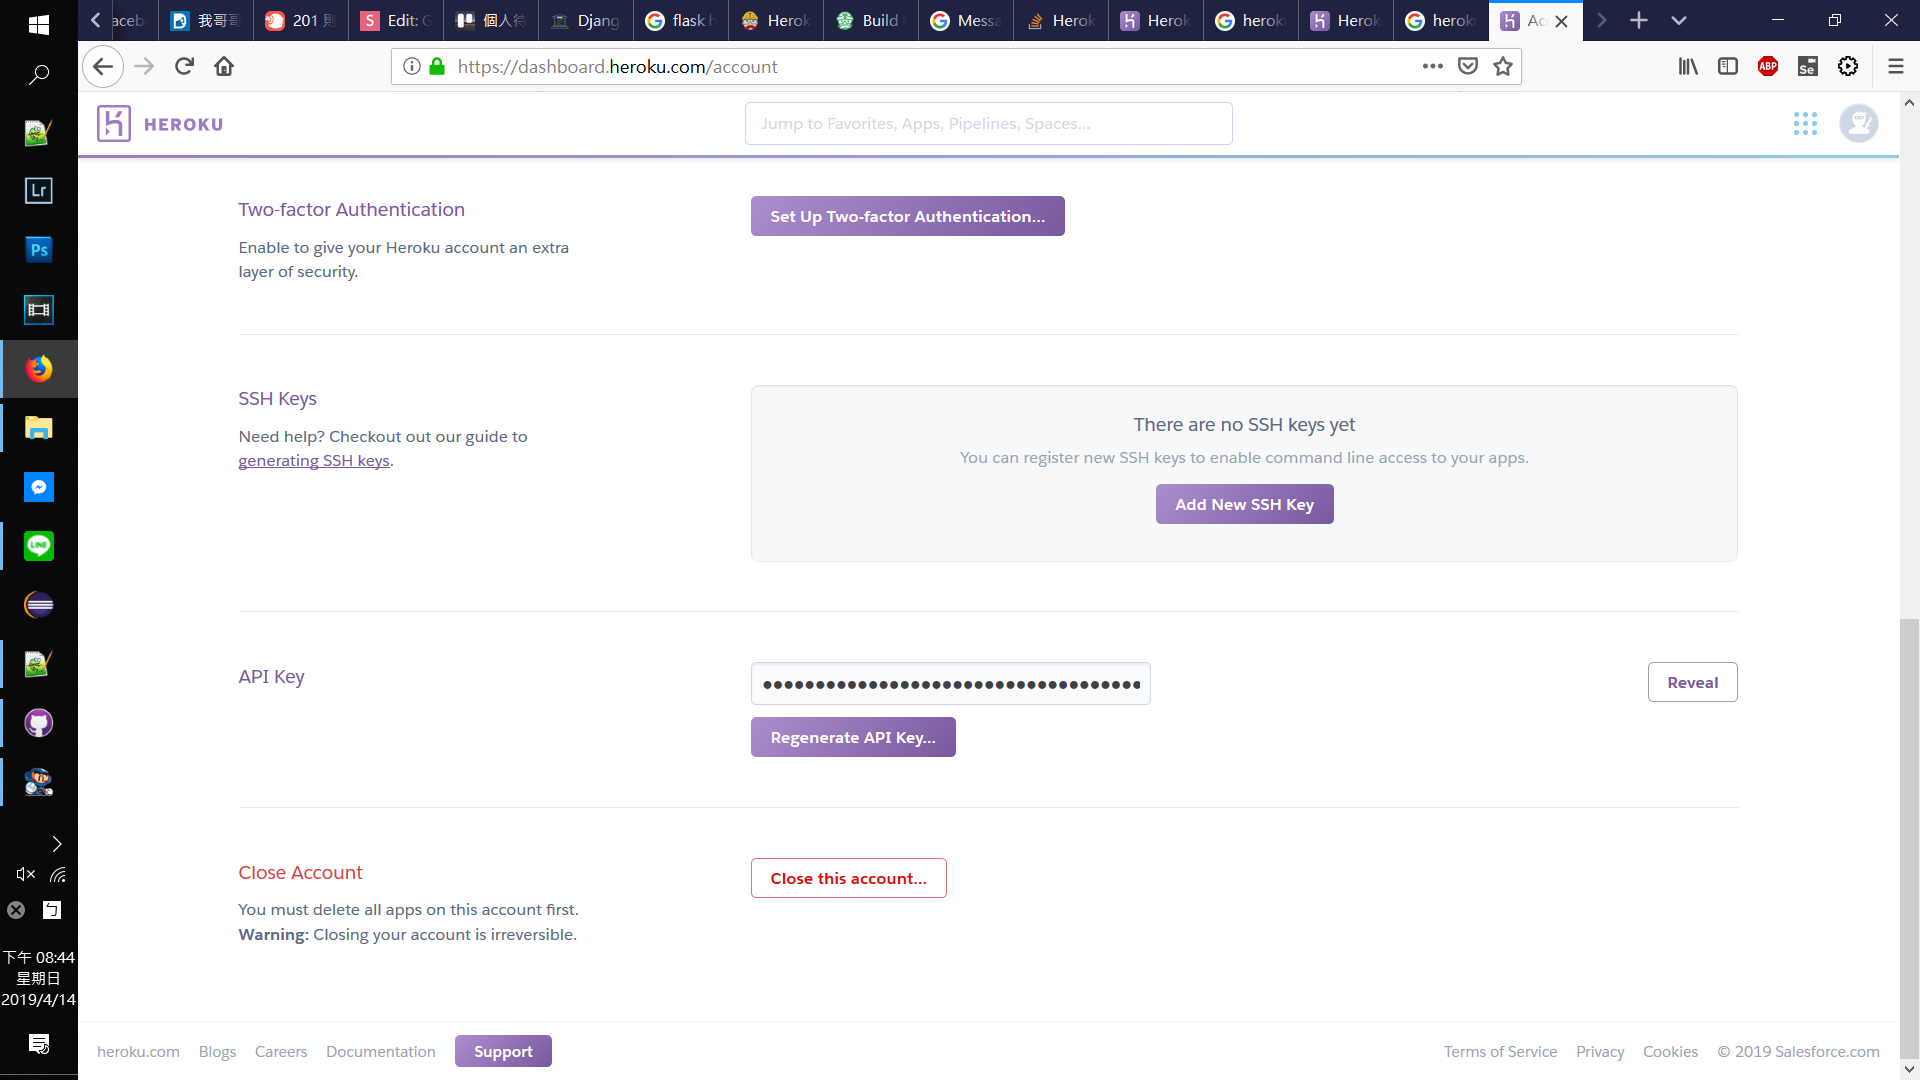Click the Adblock Plus extension icon
The height and width of the screenshot is (1080, 1920).
tap(1768, 67)
